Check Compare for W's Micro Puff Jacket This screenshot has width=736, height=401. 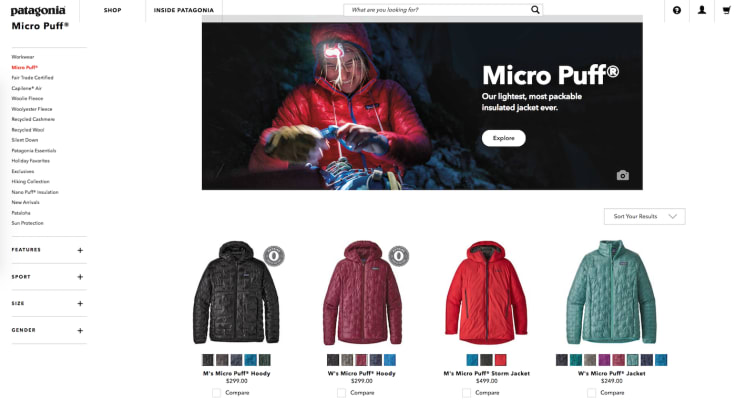[x=591, y=393]
